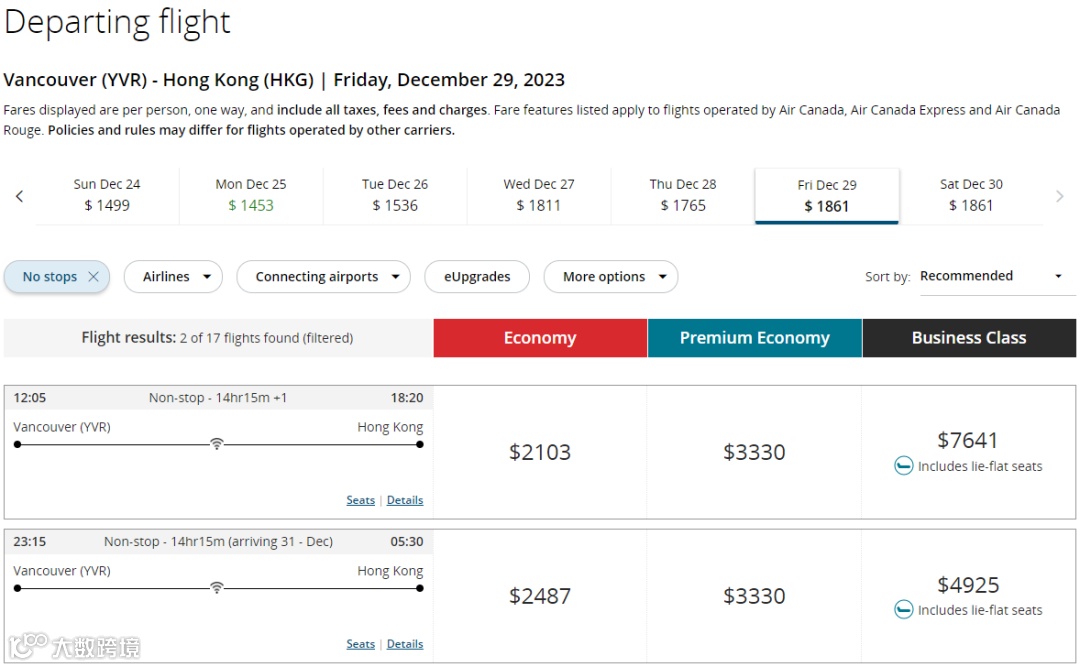The width and height of the screenshot is (1080, 667).
Task: Click the previous dates arrow
Action: (19, 197)
